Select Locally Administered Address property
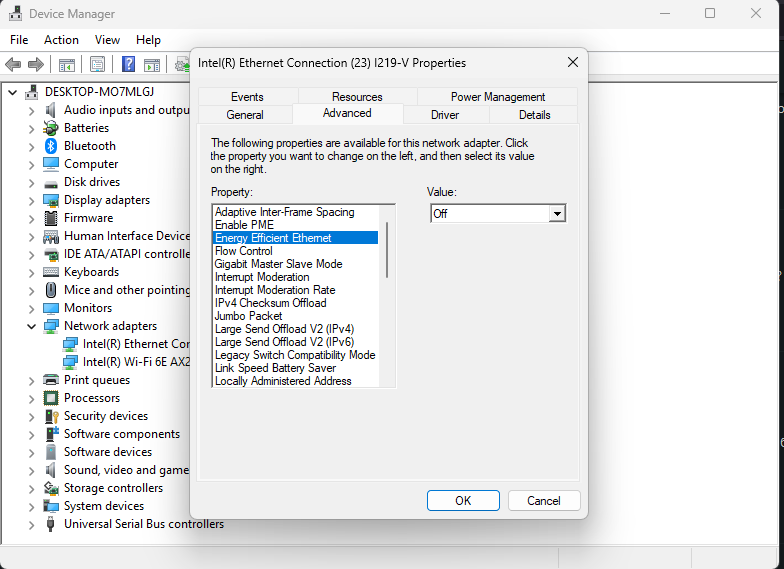 coord(295,380)
